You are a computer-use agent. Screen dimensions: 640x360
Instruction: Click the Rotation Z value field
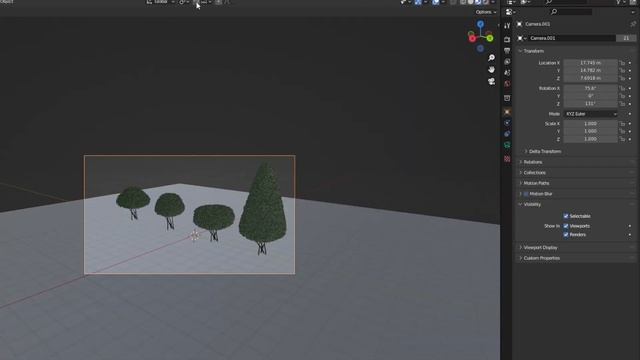click(591, 104)
